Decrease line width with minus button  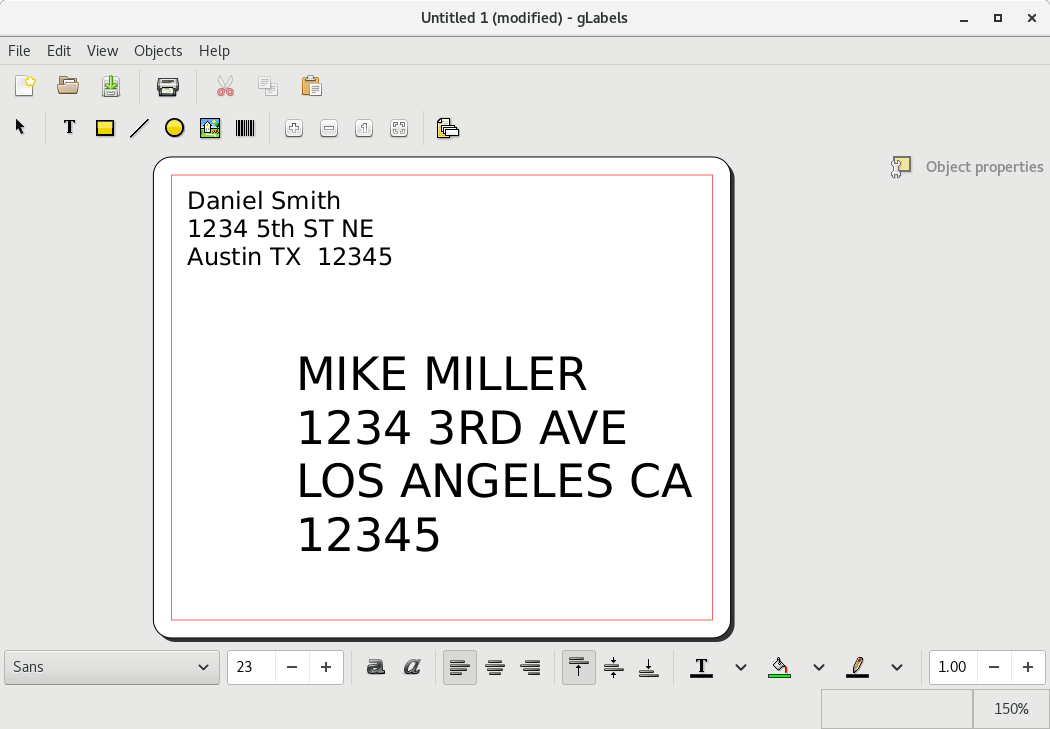click(x=994, y=667)
